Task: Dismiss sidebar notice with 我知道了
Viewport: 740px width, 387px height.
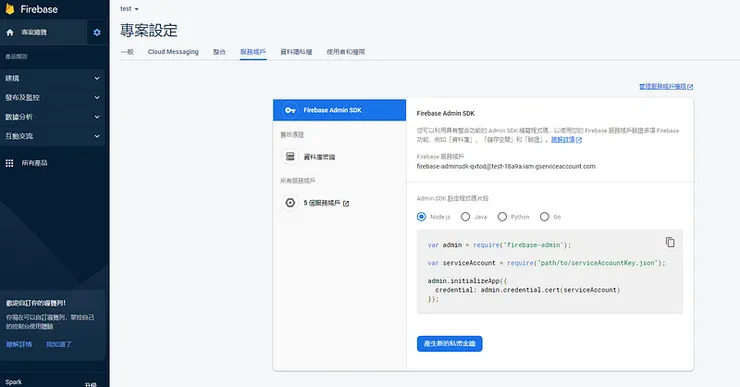Action: click(x=59, y=345)
